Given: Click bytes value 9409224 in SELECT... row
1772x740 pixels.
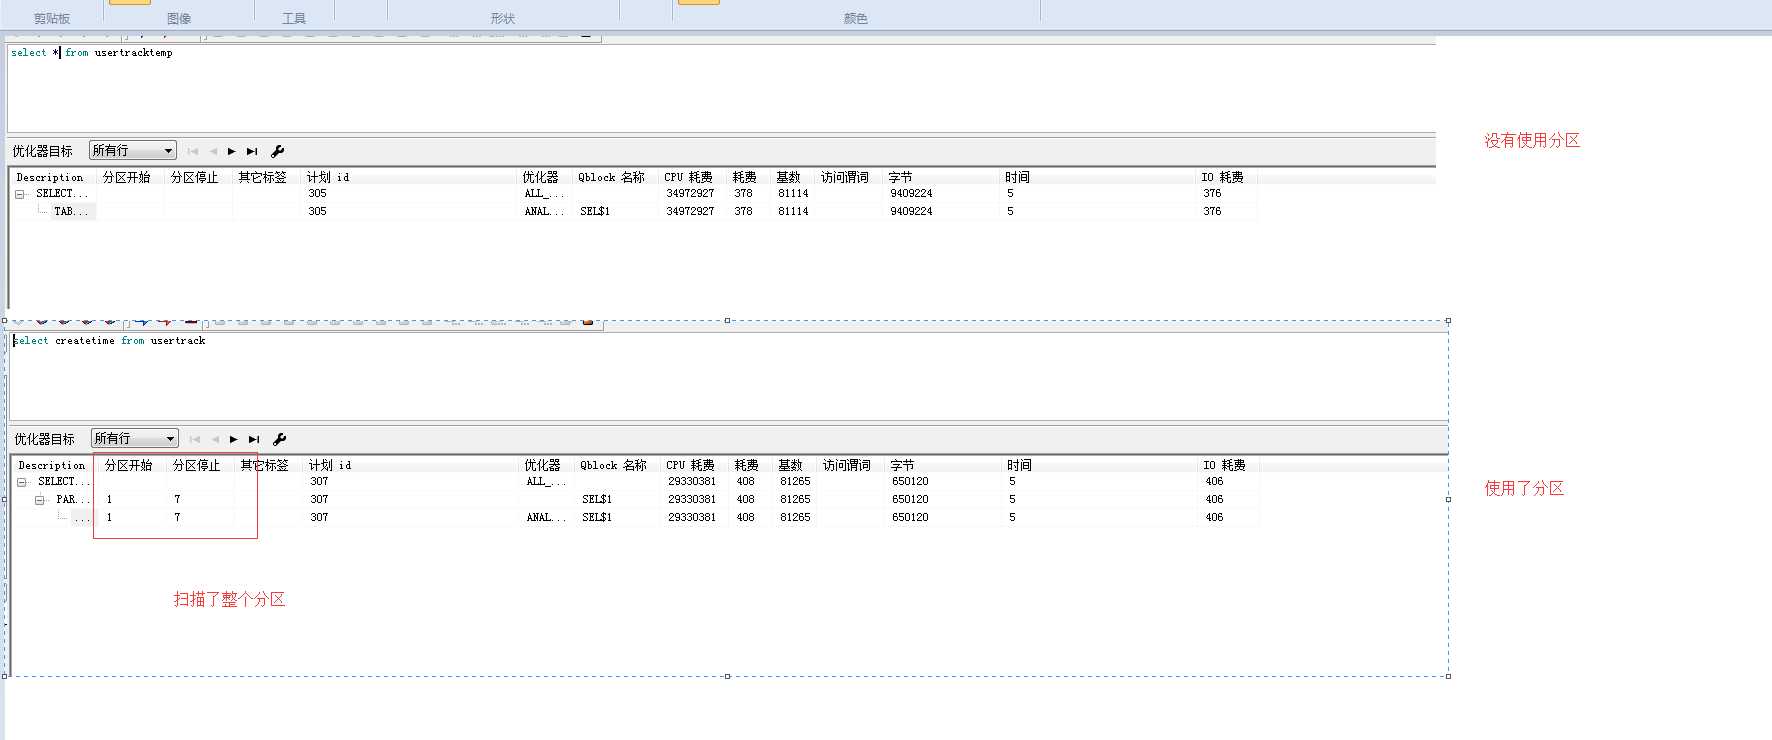Looking at the screenshot, I should [x=911, y=194].
